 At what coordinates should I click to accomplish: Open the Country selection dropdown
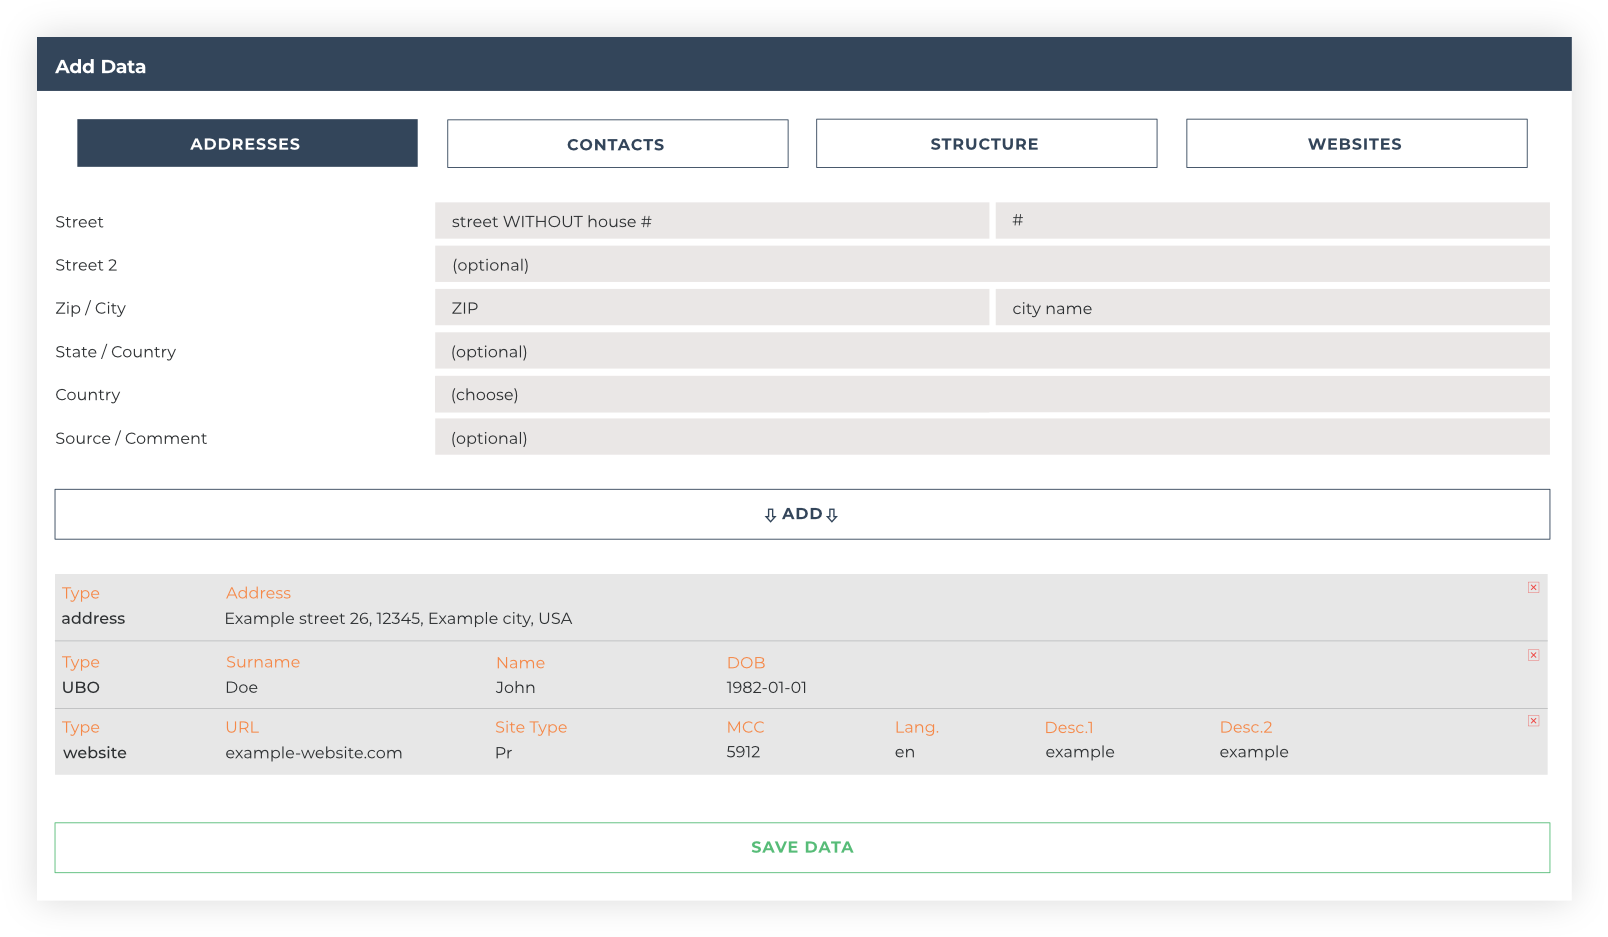(991, 394)
